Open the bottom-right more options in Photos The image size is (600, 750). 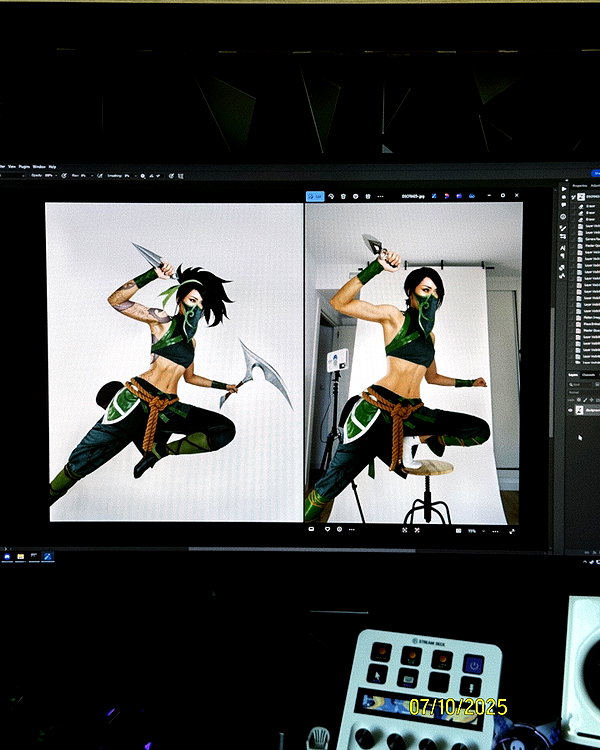[495, 531]
